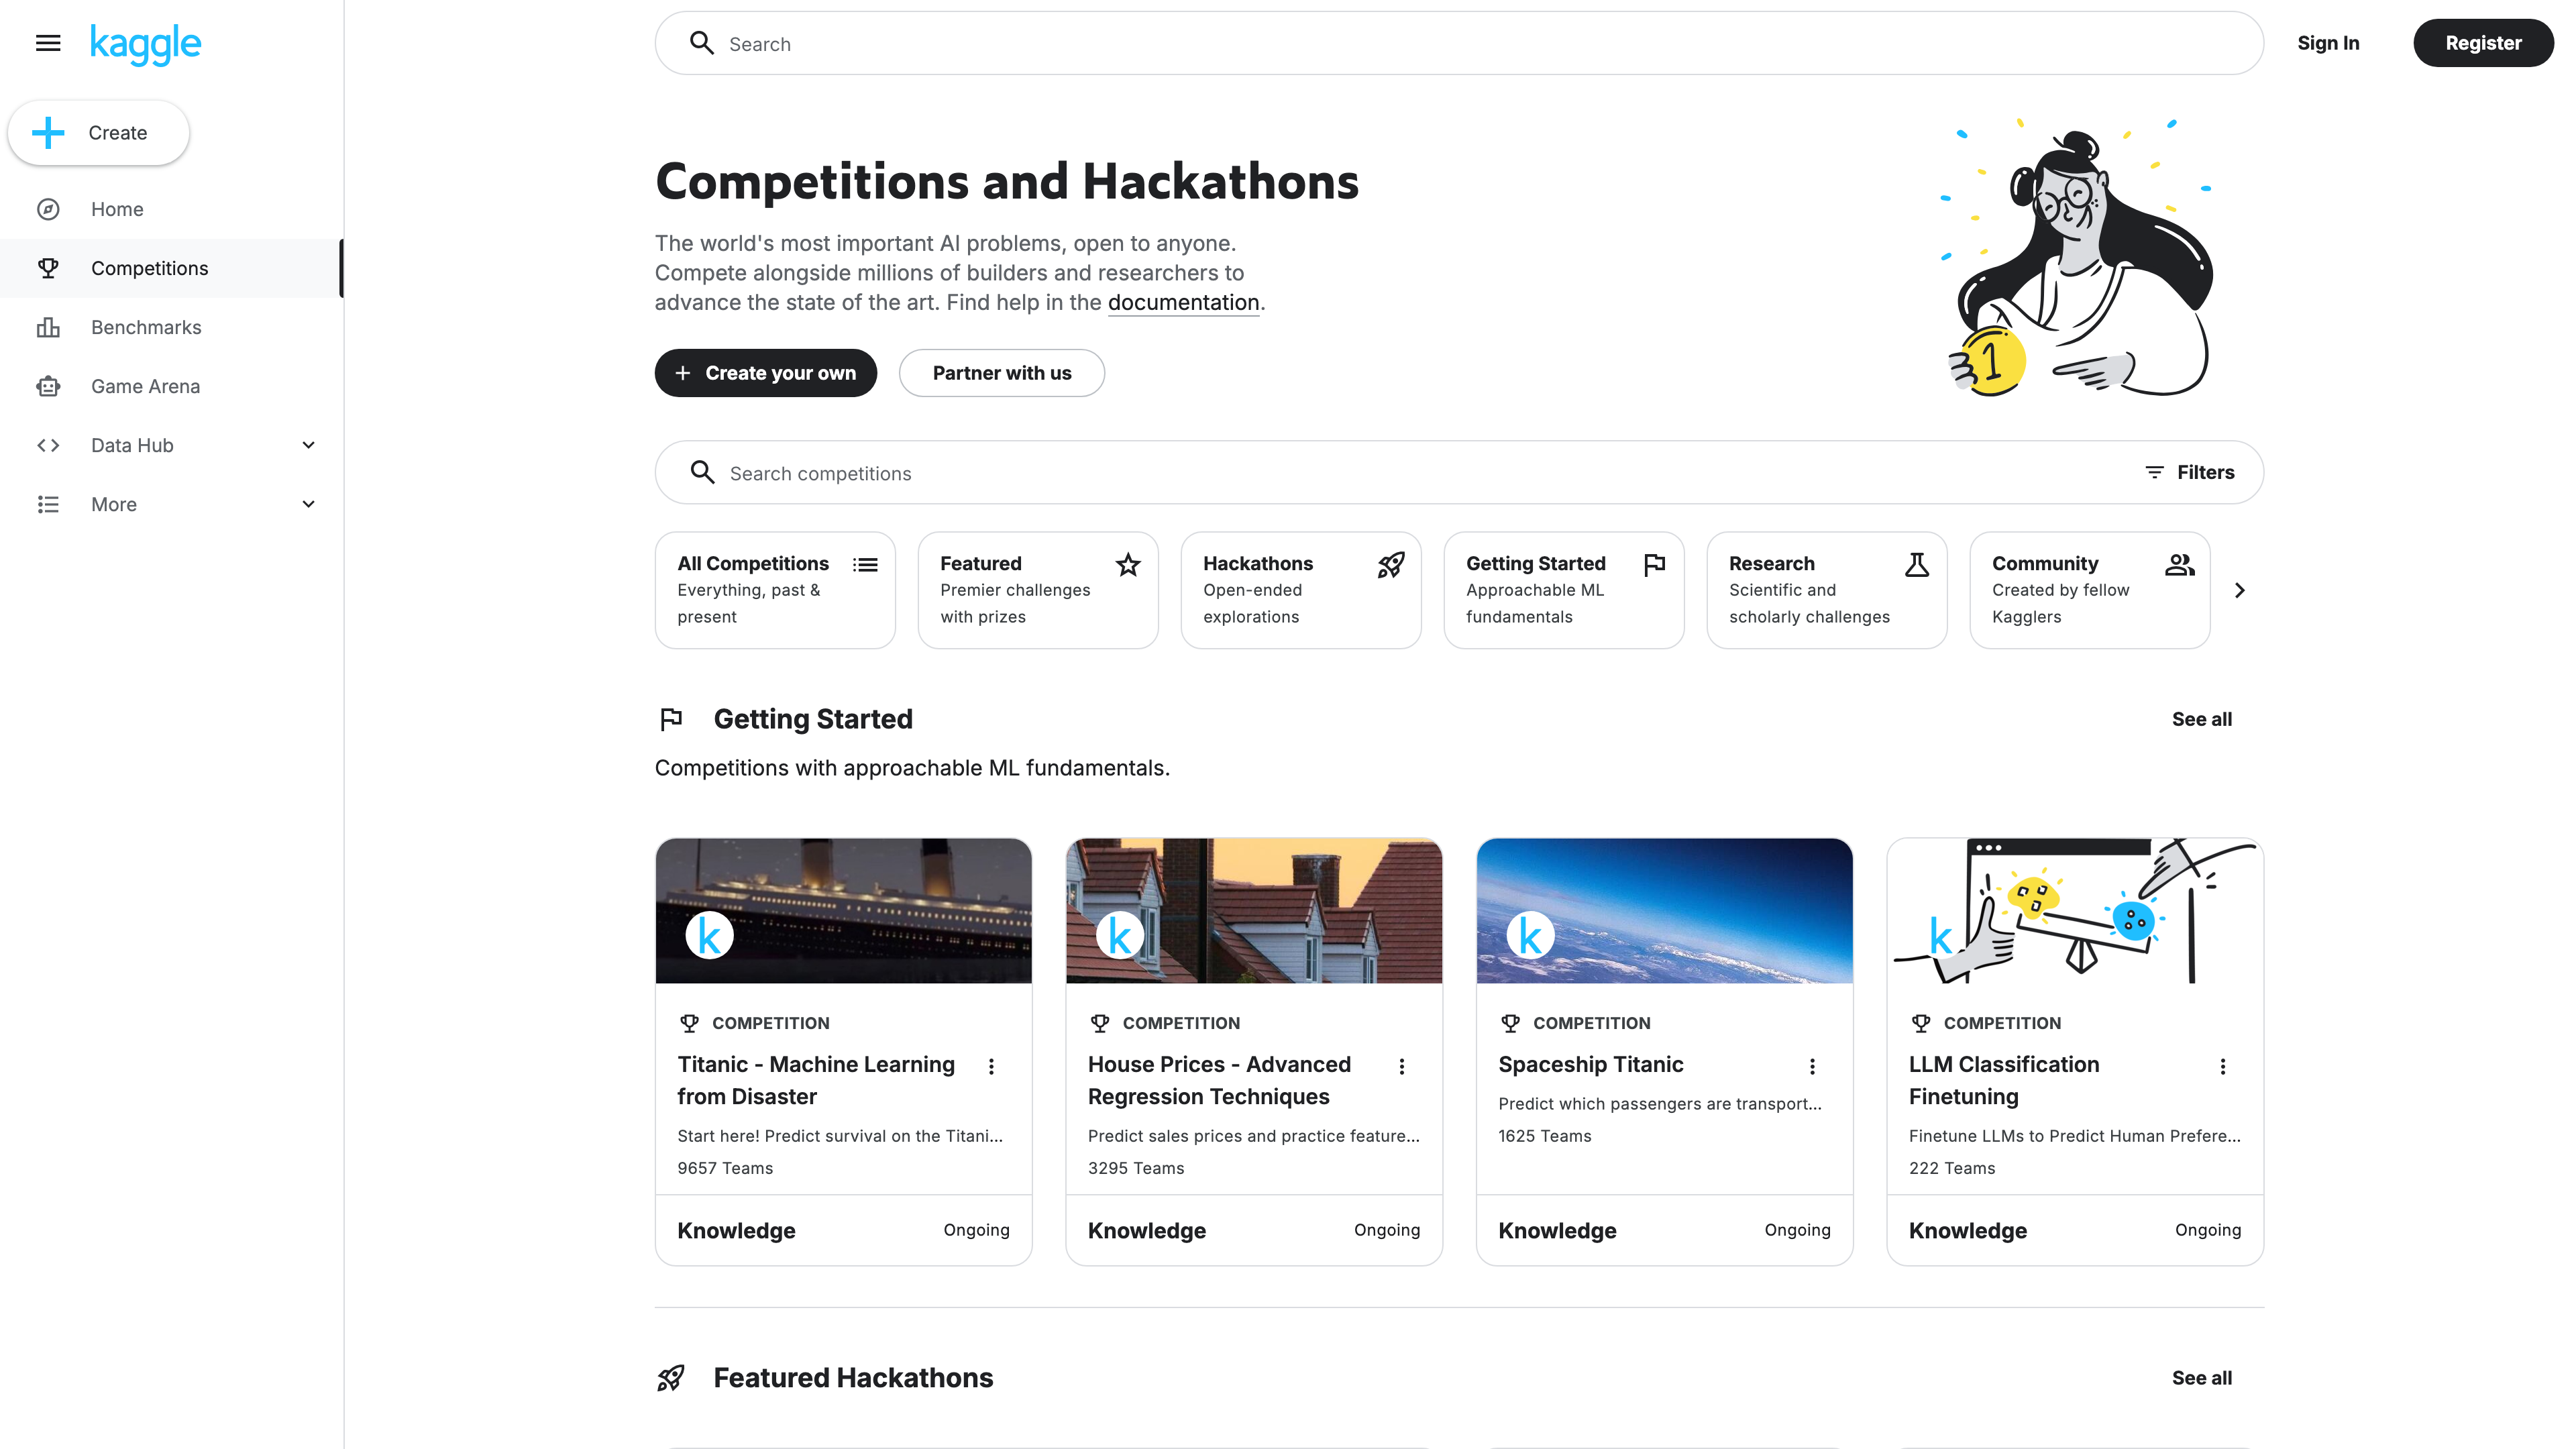Select the Research category card
Image resolution: width=2576 pixels, height=1449 pixels.
(1827, 590)
